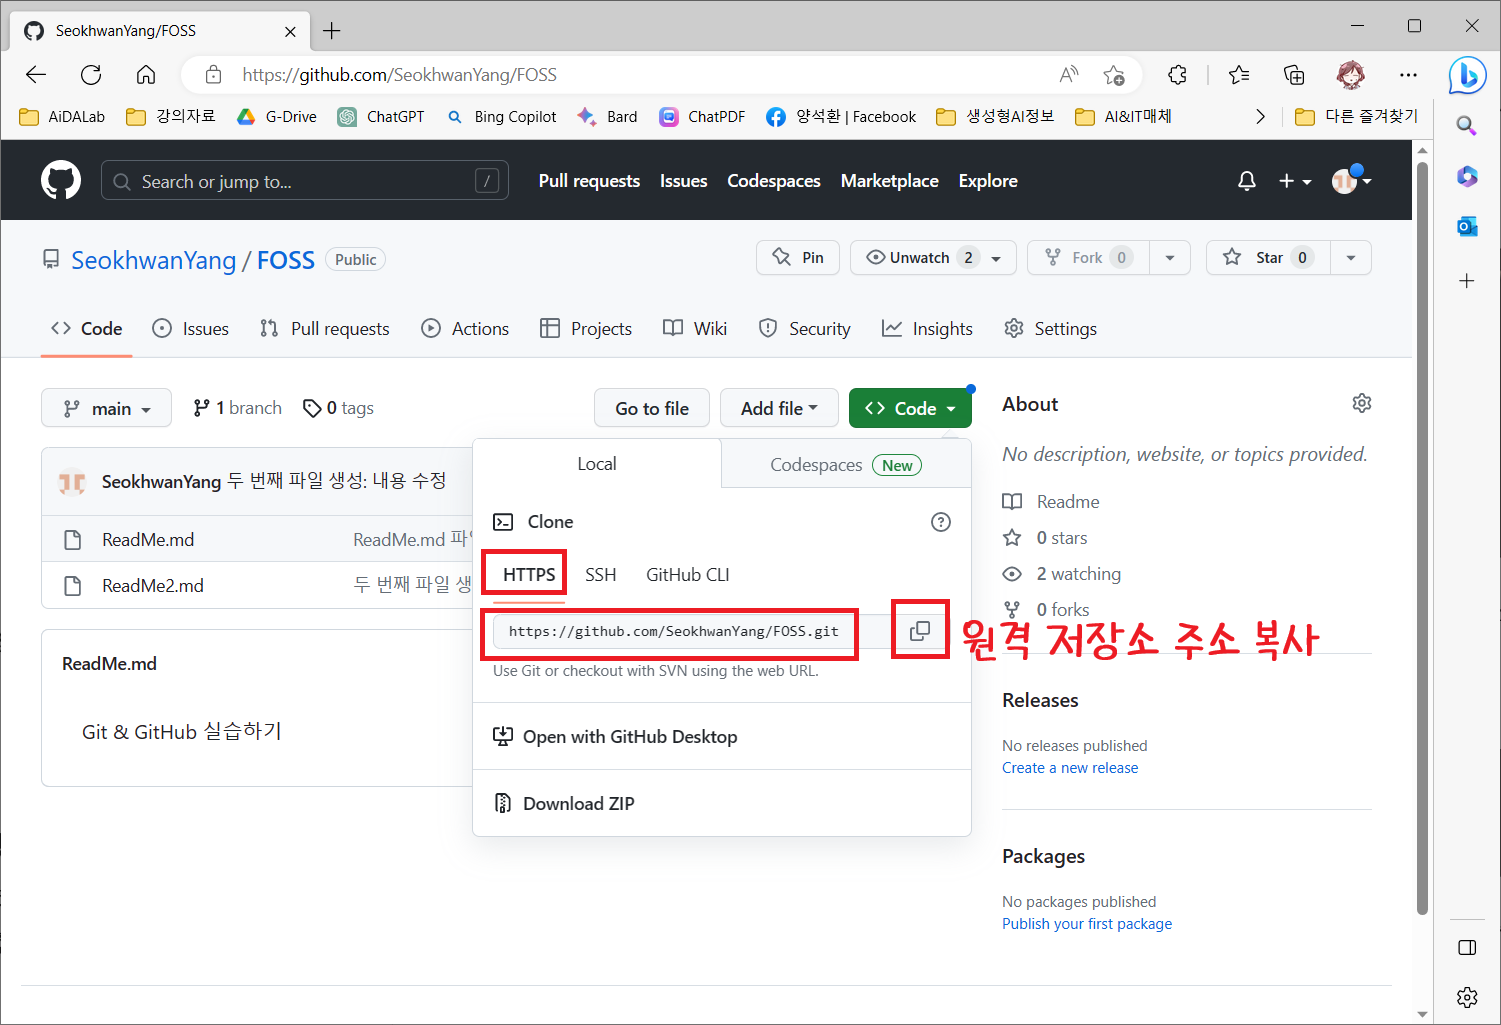Viewport: 1501px width, 1025px height.
Task: Open repository Settings tab
Action: pos(1050,329)
